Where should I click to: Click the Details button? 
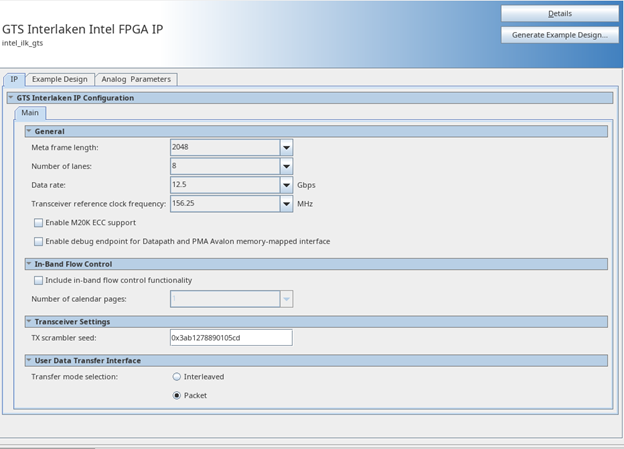[560, 14]
